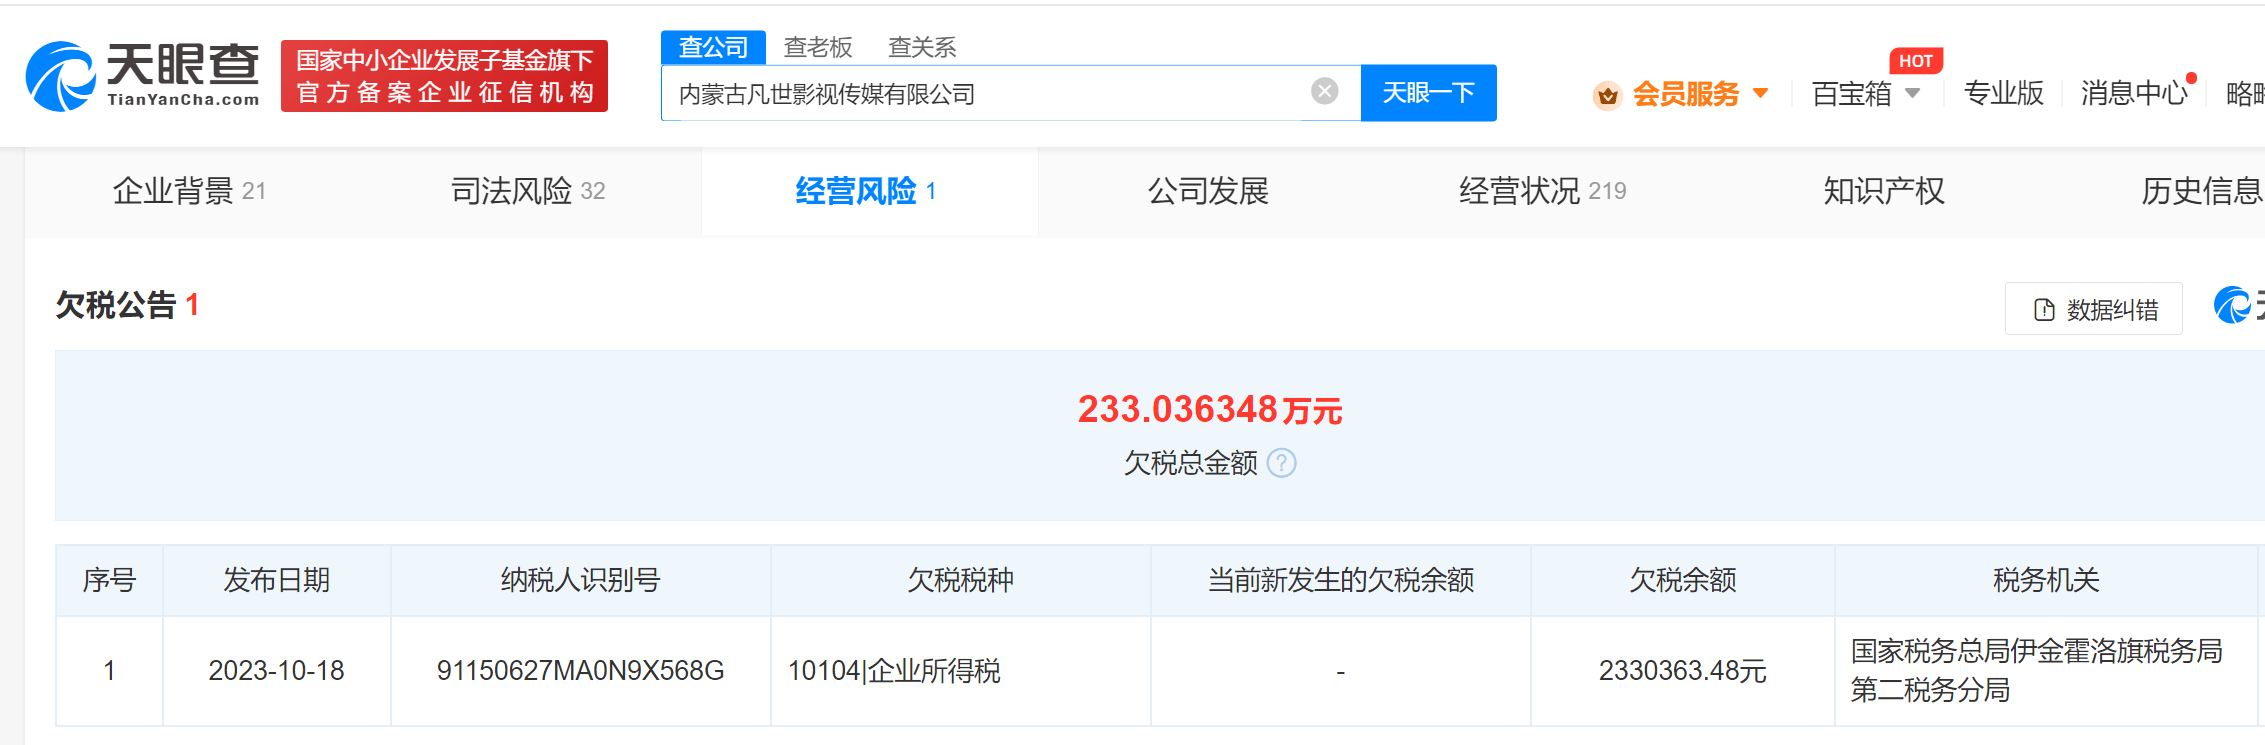2265x745 pixels.
Task: Click the 纳税人识别号 column header
Action: pyautogui.click(x=580, y=580)
